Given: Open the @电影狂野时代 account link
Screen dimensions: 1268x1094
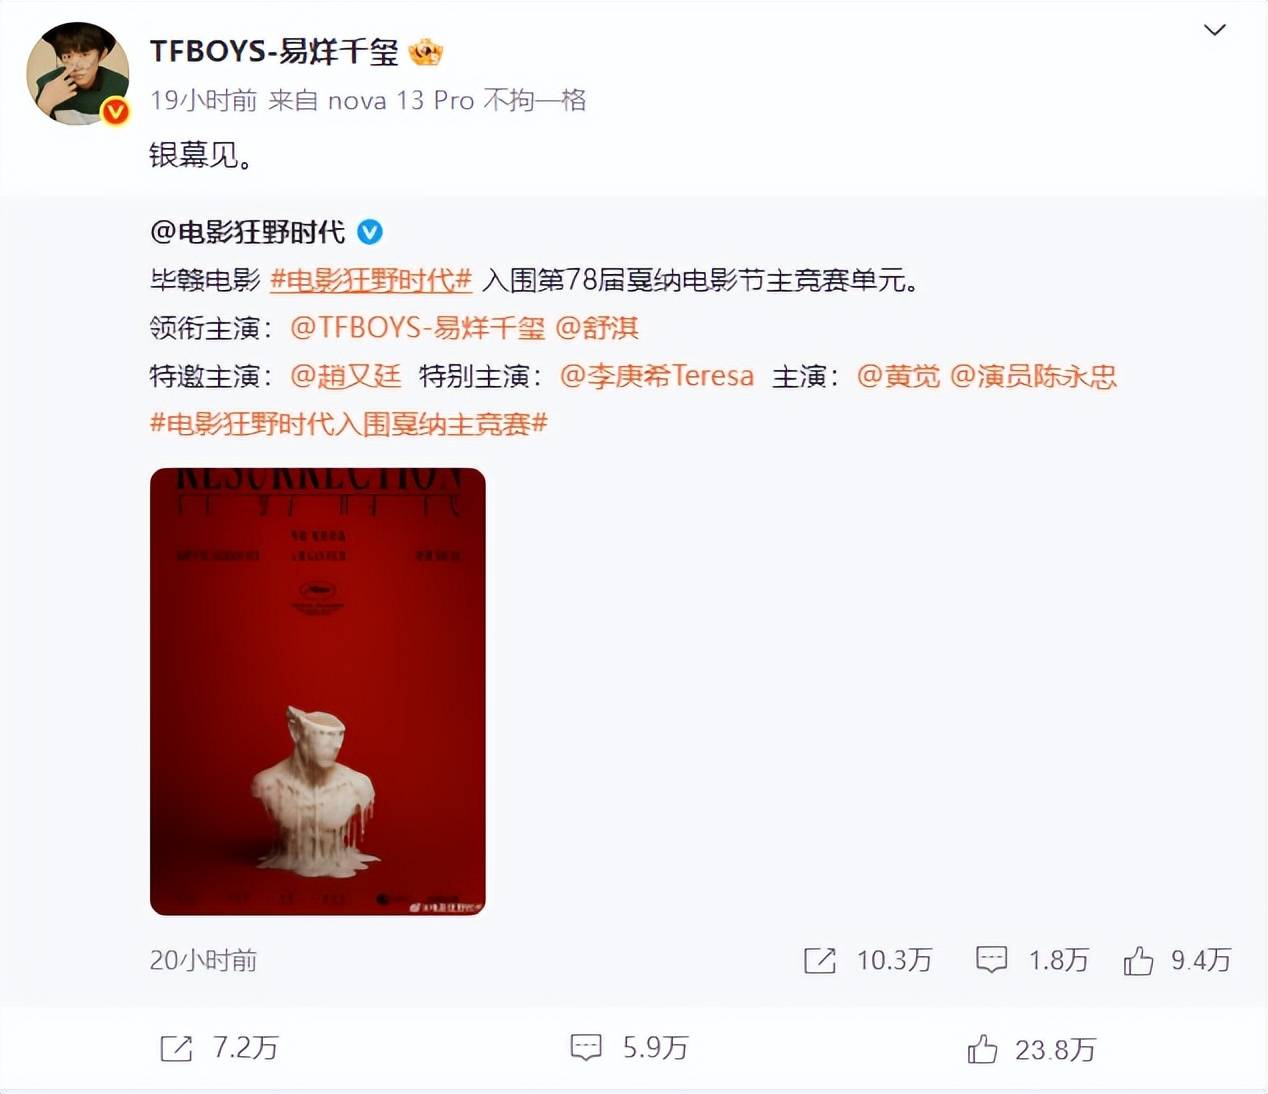Looking at the screenshot, I should pyautogui.click(x=247, y=232).
